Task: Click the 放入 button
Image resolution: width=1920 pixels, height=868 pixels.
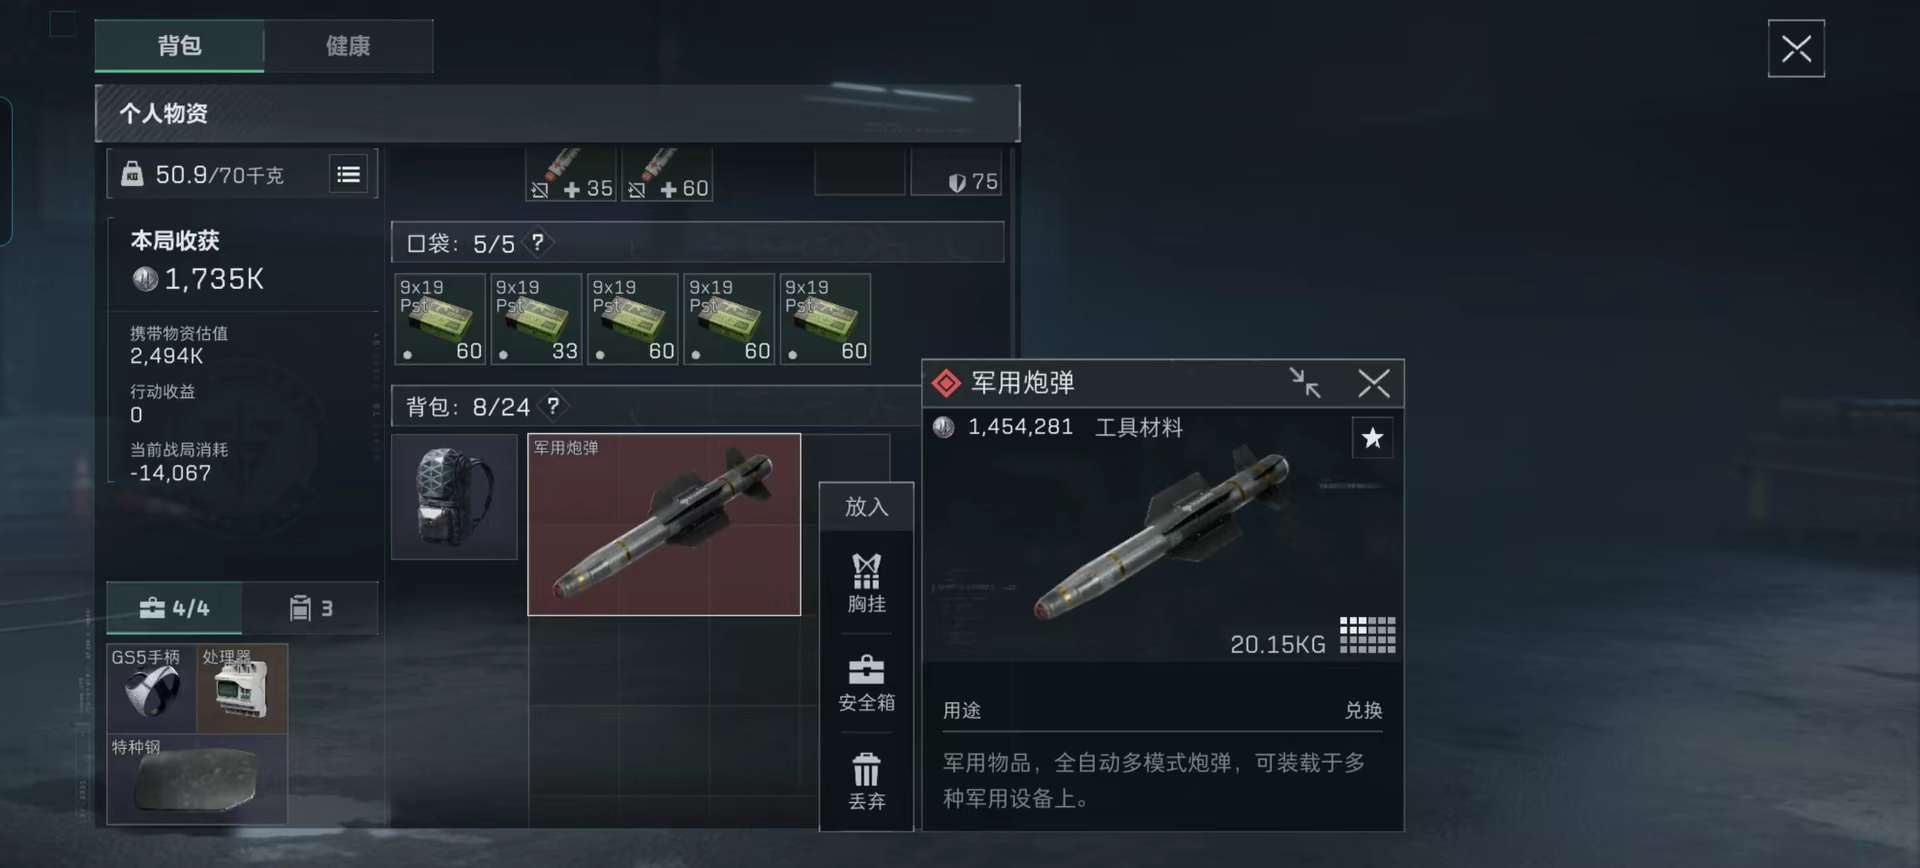Action: (866, 507)
